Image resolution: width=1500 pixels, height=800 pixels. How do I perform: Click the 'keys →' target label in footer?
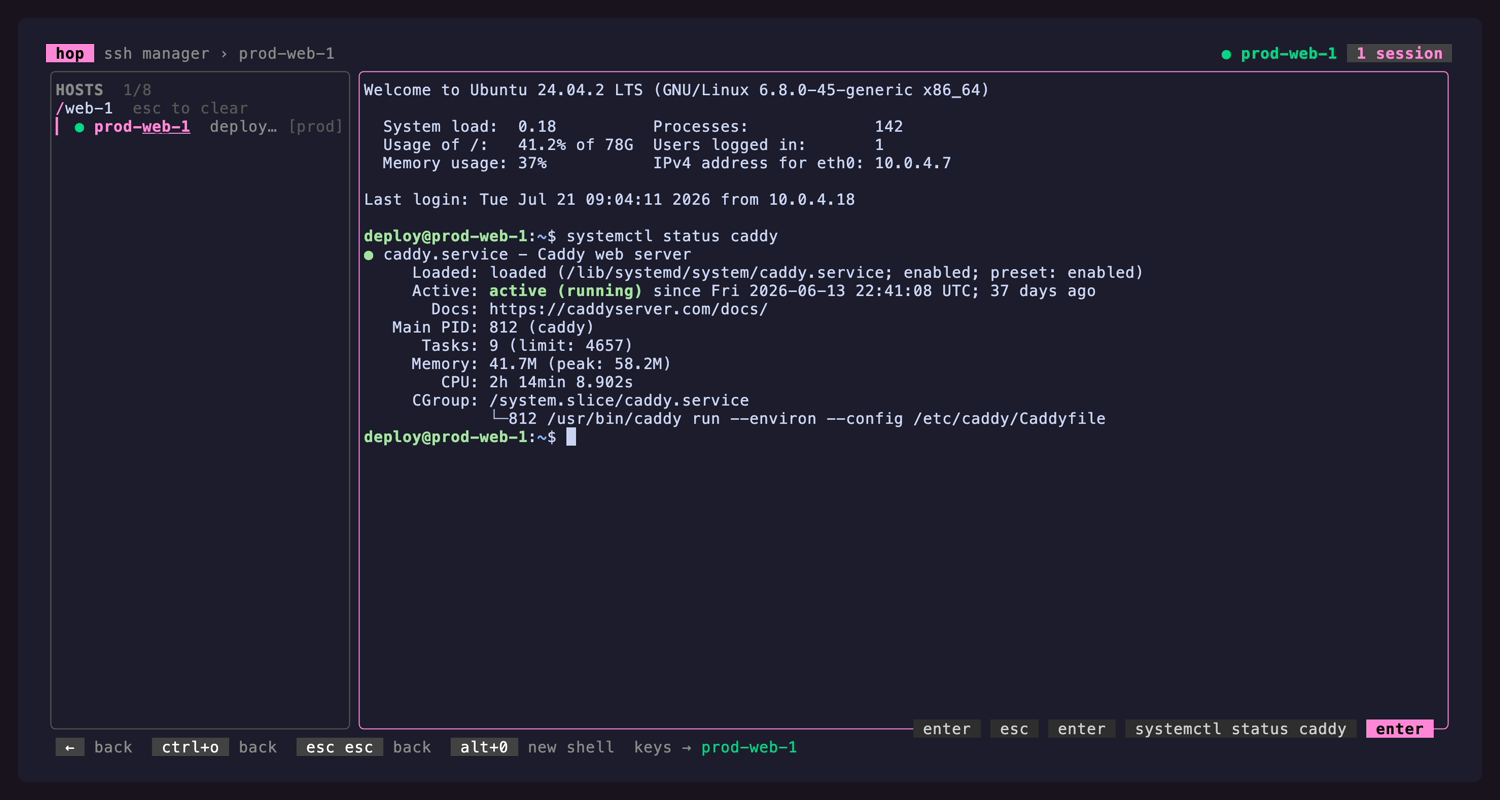click(662, 747)
